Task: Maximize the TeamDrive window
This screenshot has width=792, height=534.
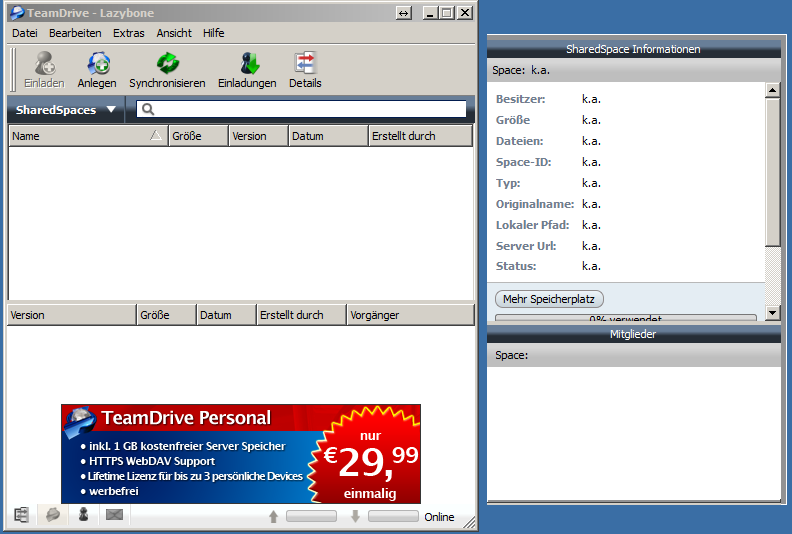Action: click(447, 13)
